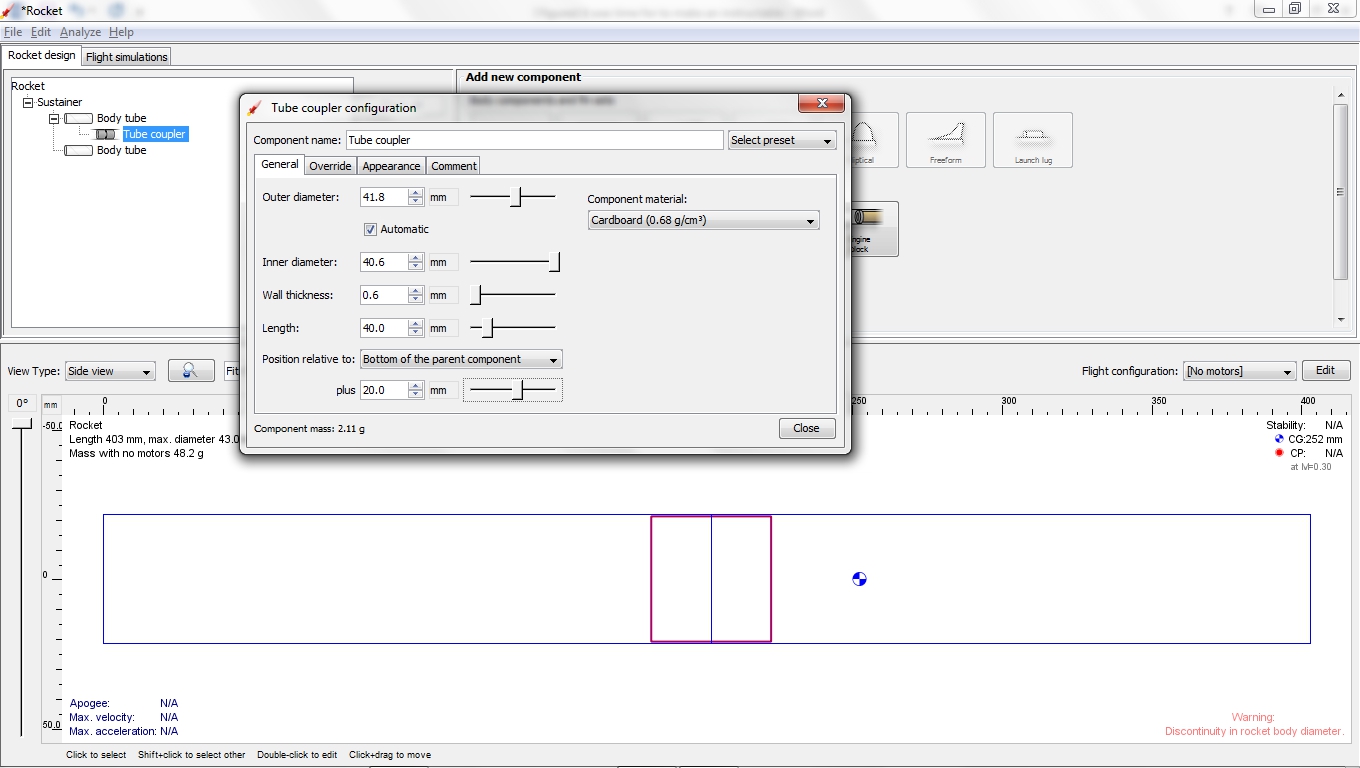Viewport: 1360px width, 768px height.
Task: Collapse the Sustainer tree node
Action: tap(29, 102)
